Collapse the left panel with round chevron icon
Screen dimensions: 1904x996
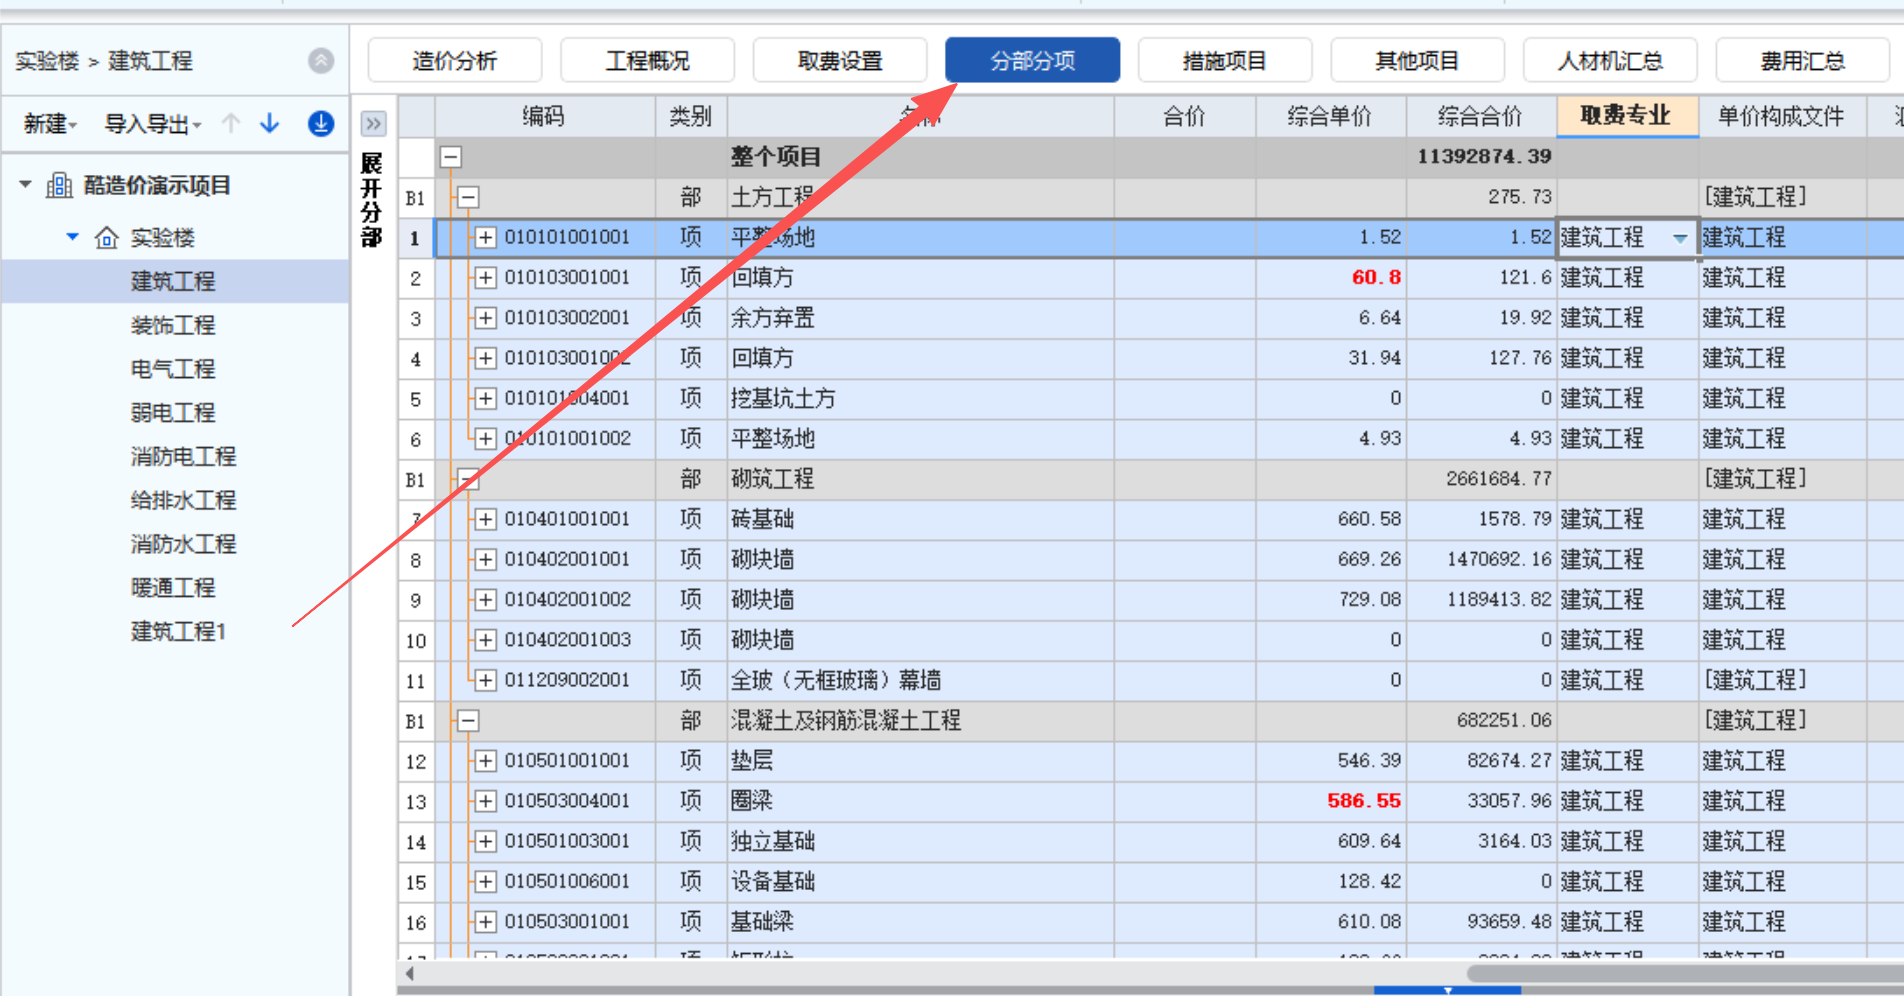pyautogui.click(x=320, y=61)
